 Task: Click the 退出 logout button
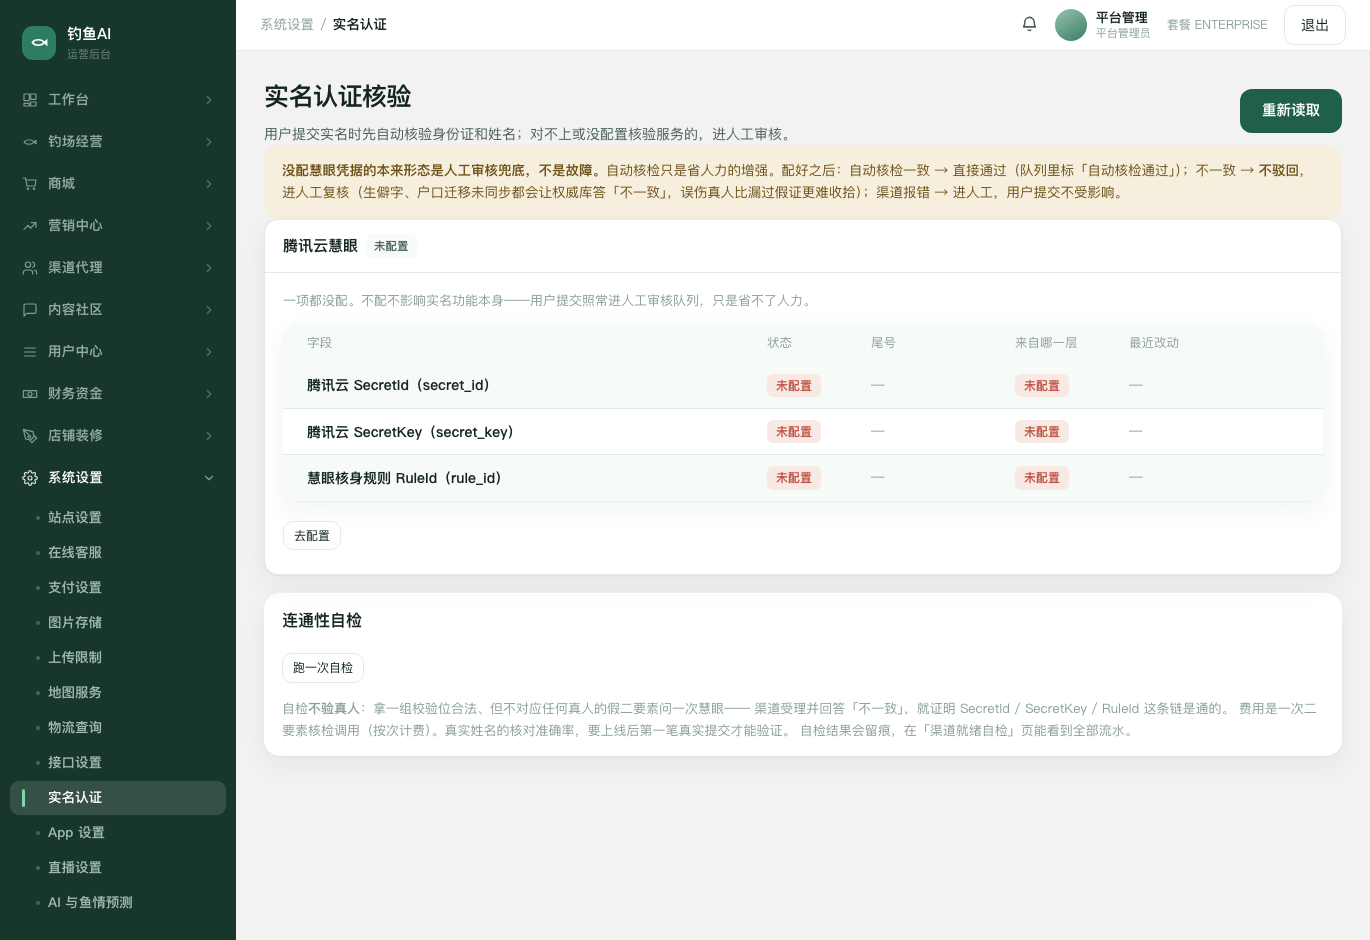(x=1315, y=25)
